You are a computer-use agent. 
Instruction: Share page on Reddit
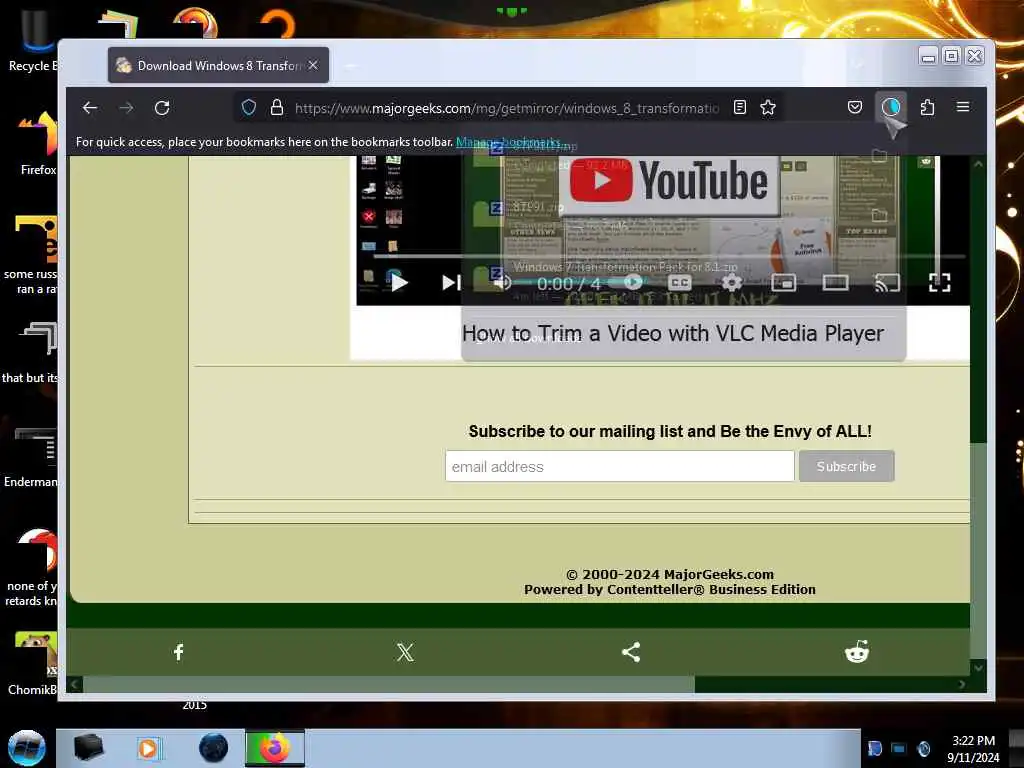pyautogui.click(x=857, y=652)
